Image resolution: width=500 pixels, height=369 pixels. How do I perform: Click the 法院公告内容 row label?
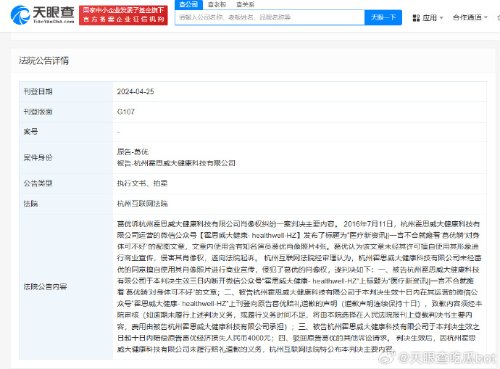coord(45,286)
